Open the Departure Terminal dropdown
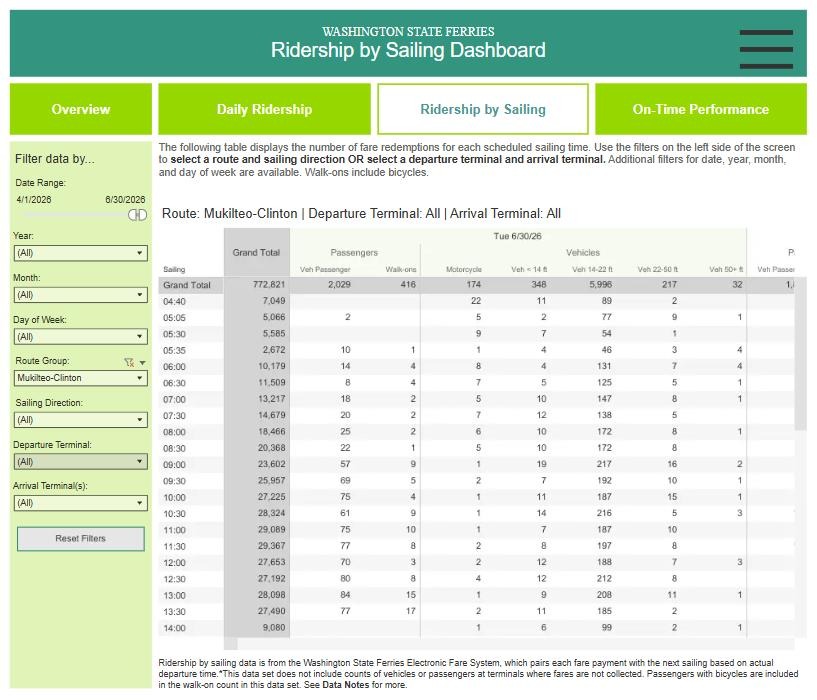 81,461
